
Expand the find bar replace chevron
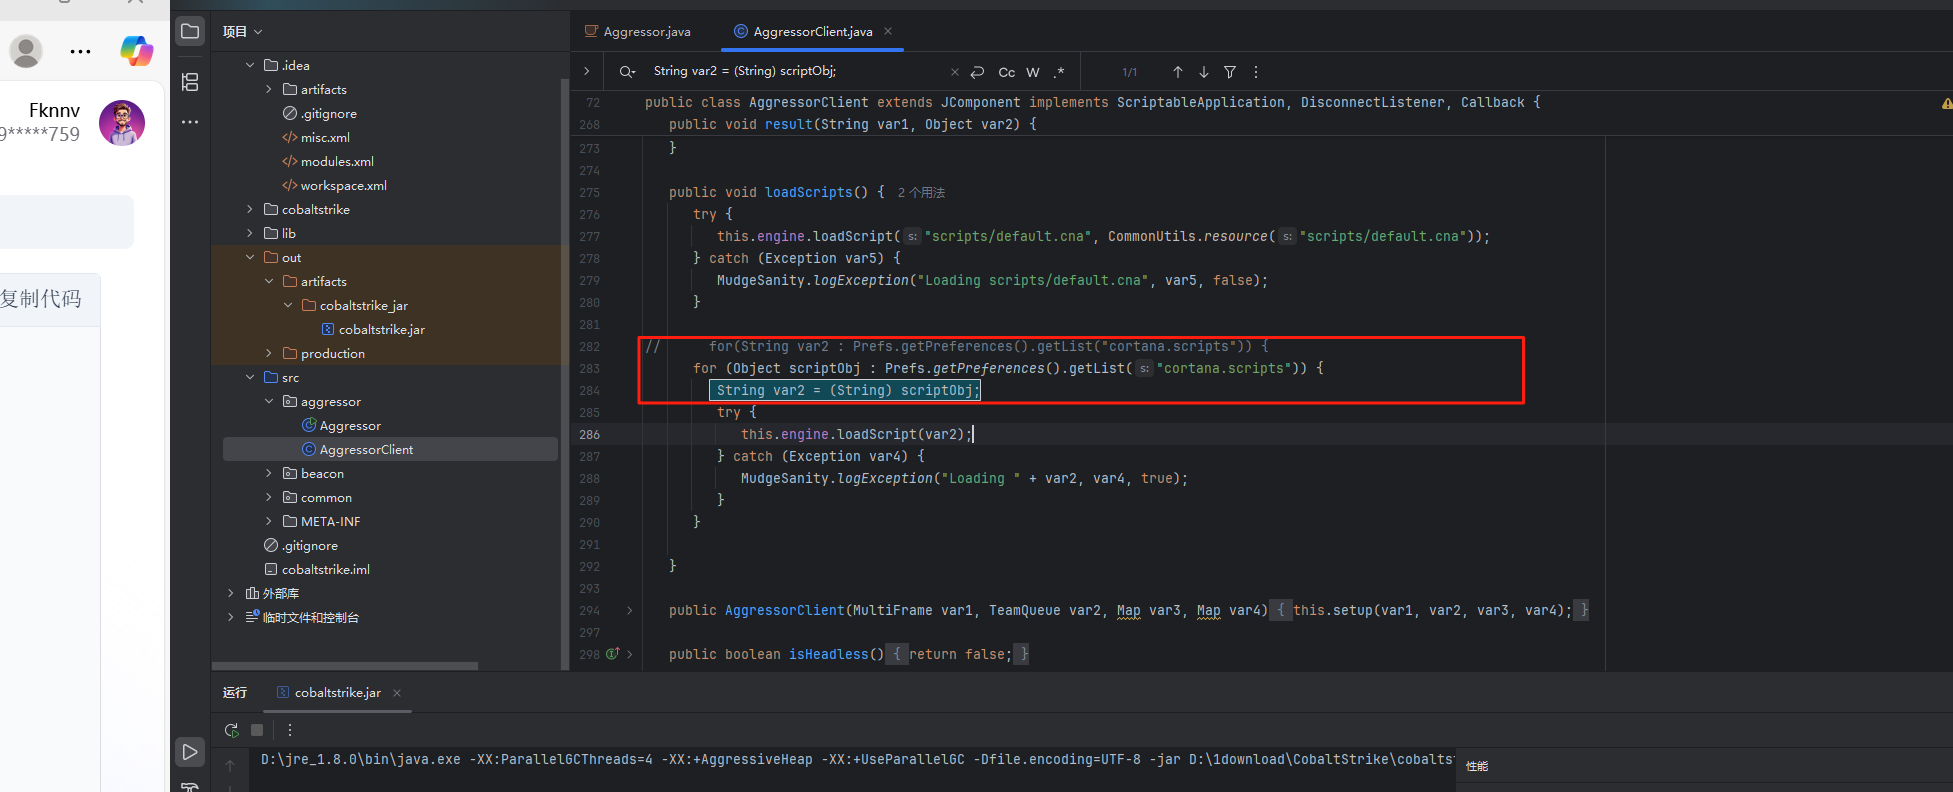pos(587,71)
